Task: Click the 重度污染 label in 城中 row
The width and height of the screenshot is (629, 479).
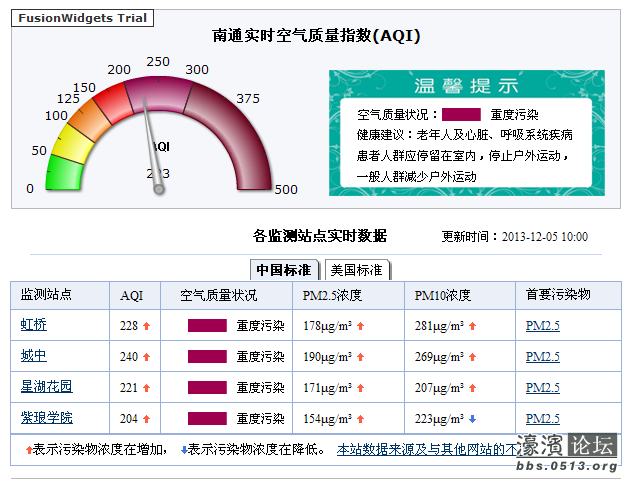Action: [x=260, y=357]
